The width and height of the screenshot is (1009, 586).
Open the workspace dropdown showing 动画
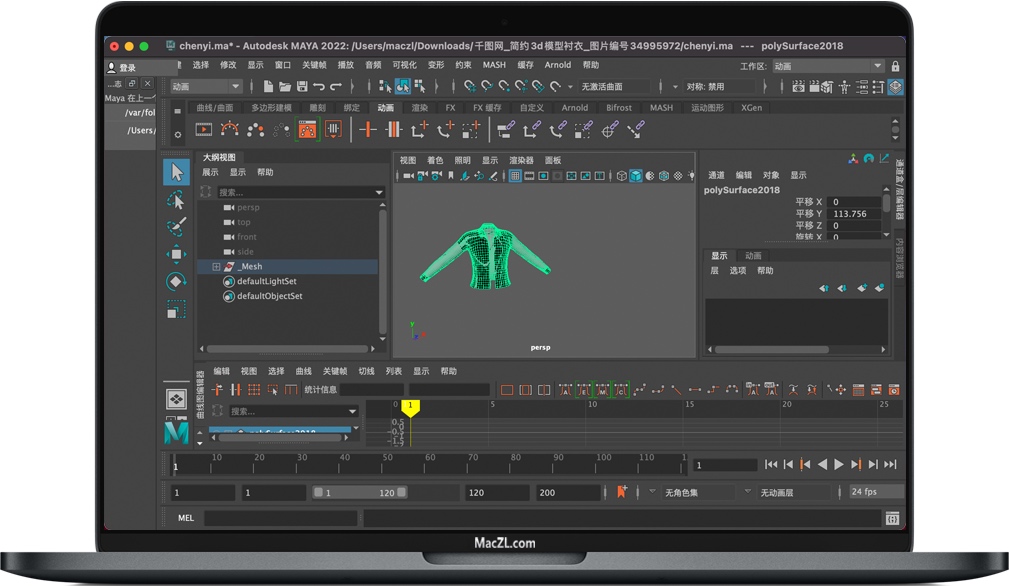828,66
